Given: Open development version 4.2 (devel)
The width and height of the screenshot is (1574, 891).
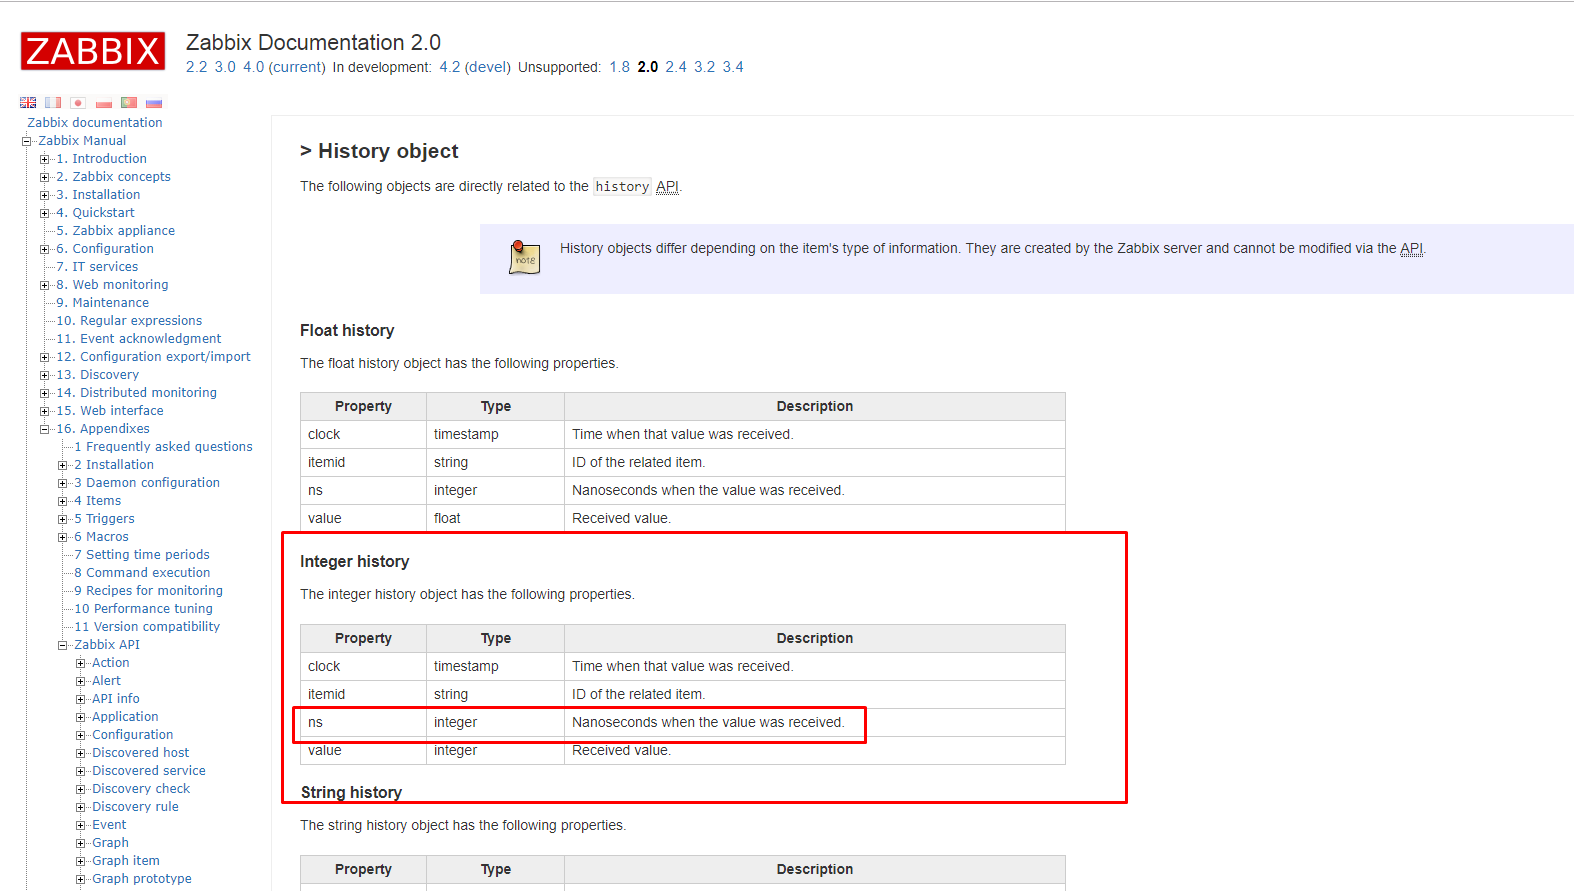Looking at the screenshot, I should pos(475,67).
